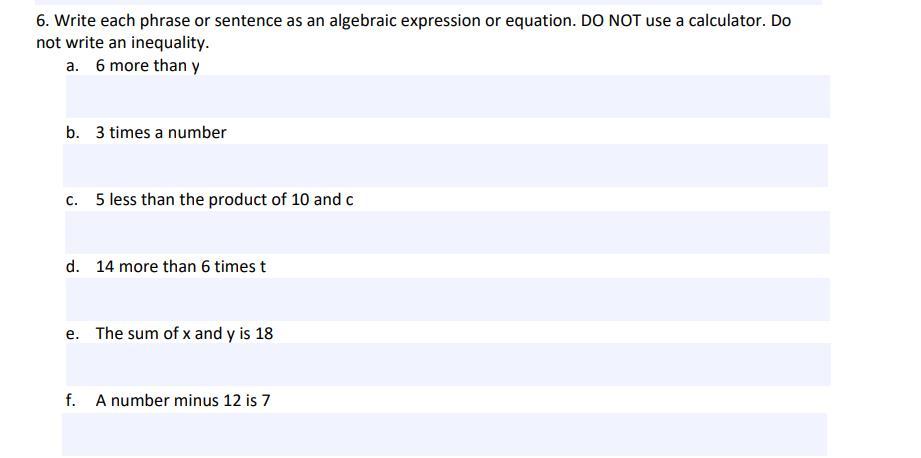The height and width of the screenshot is (458, 921).
Task: Click the item label 'b.'
Action: tap(72, 133)
